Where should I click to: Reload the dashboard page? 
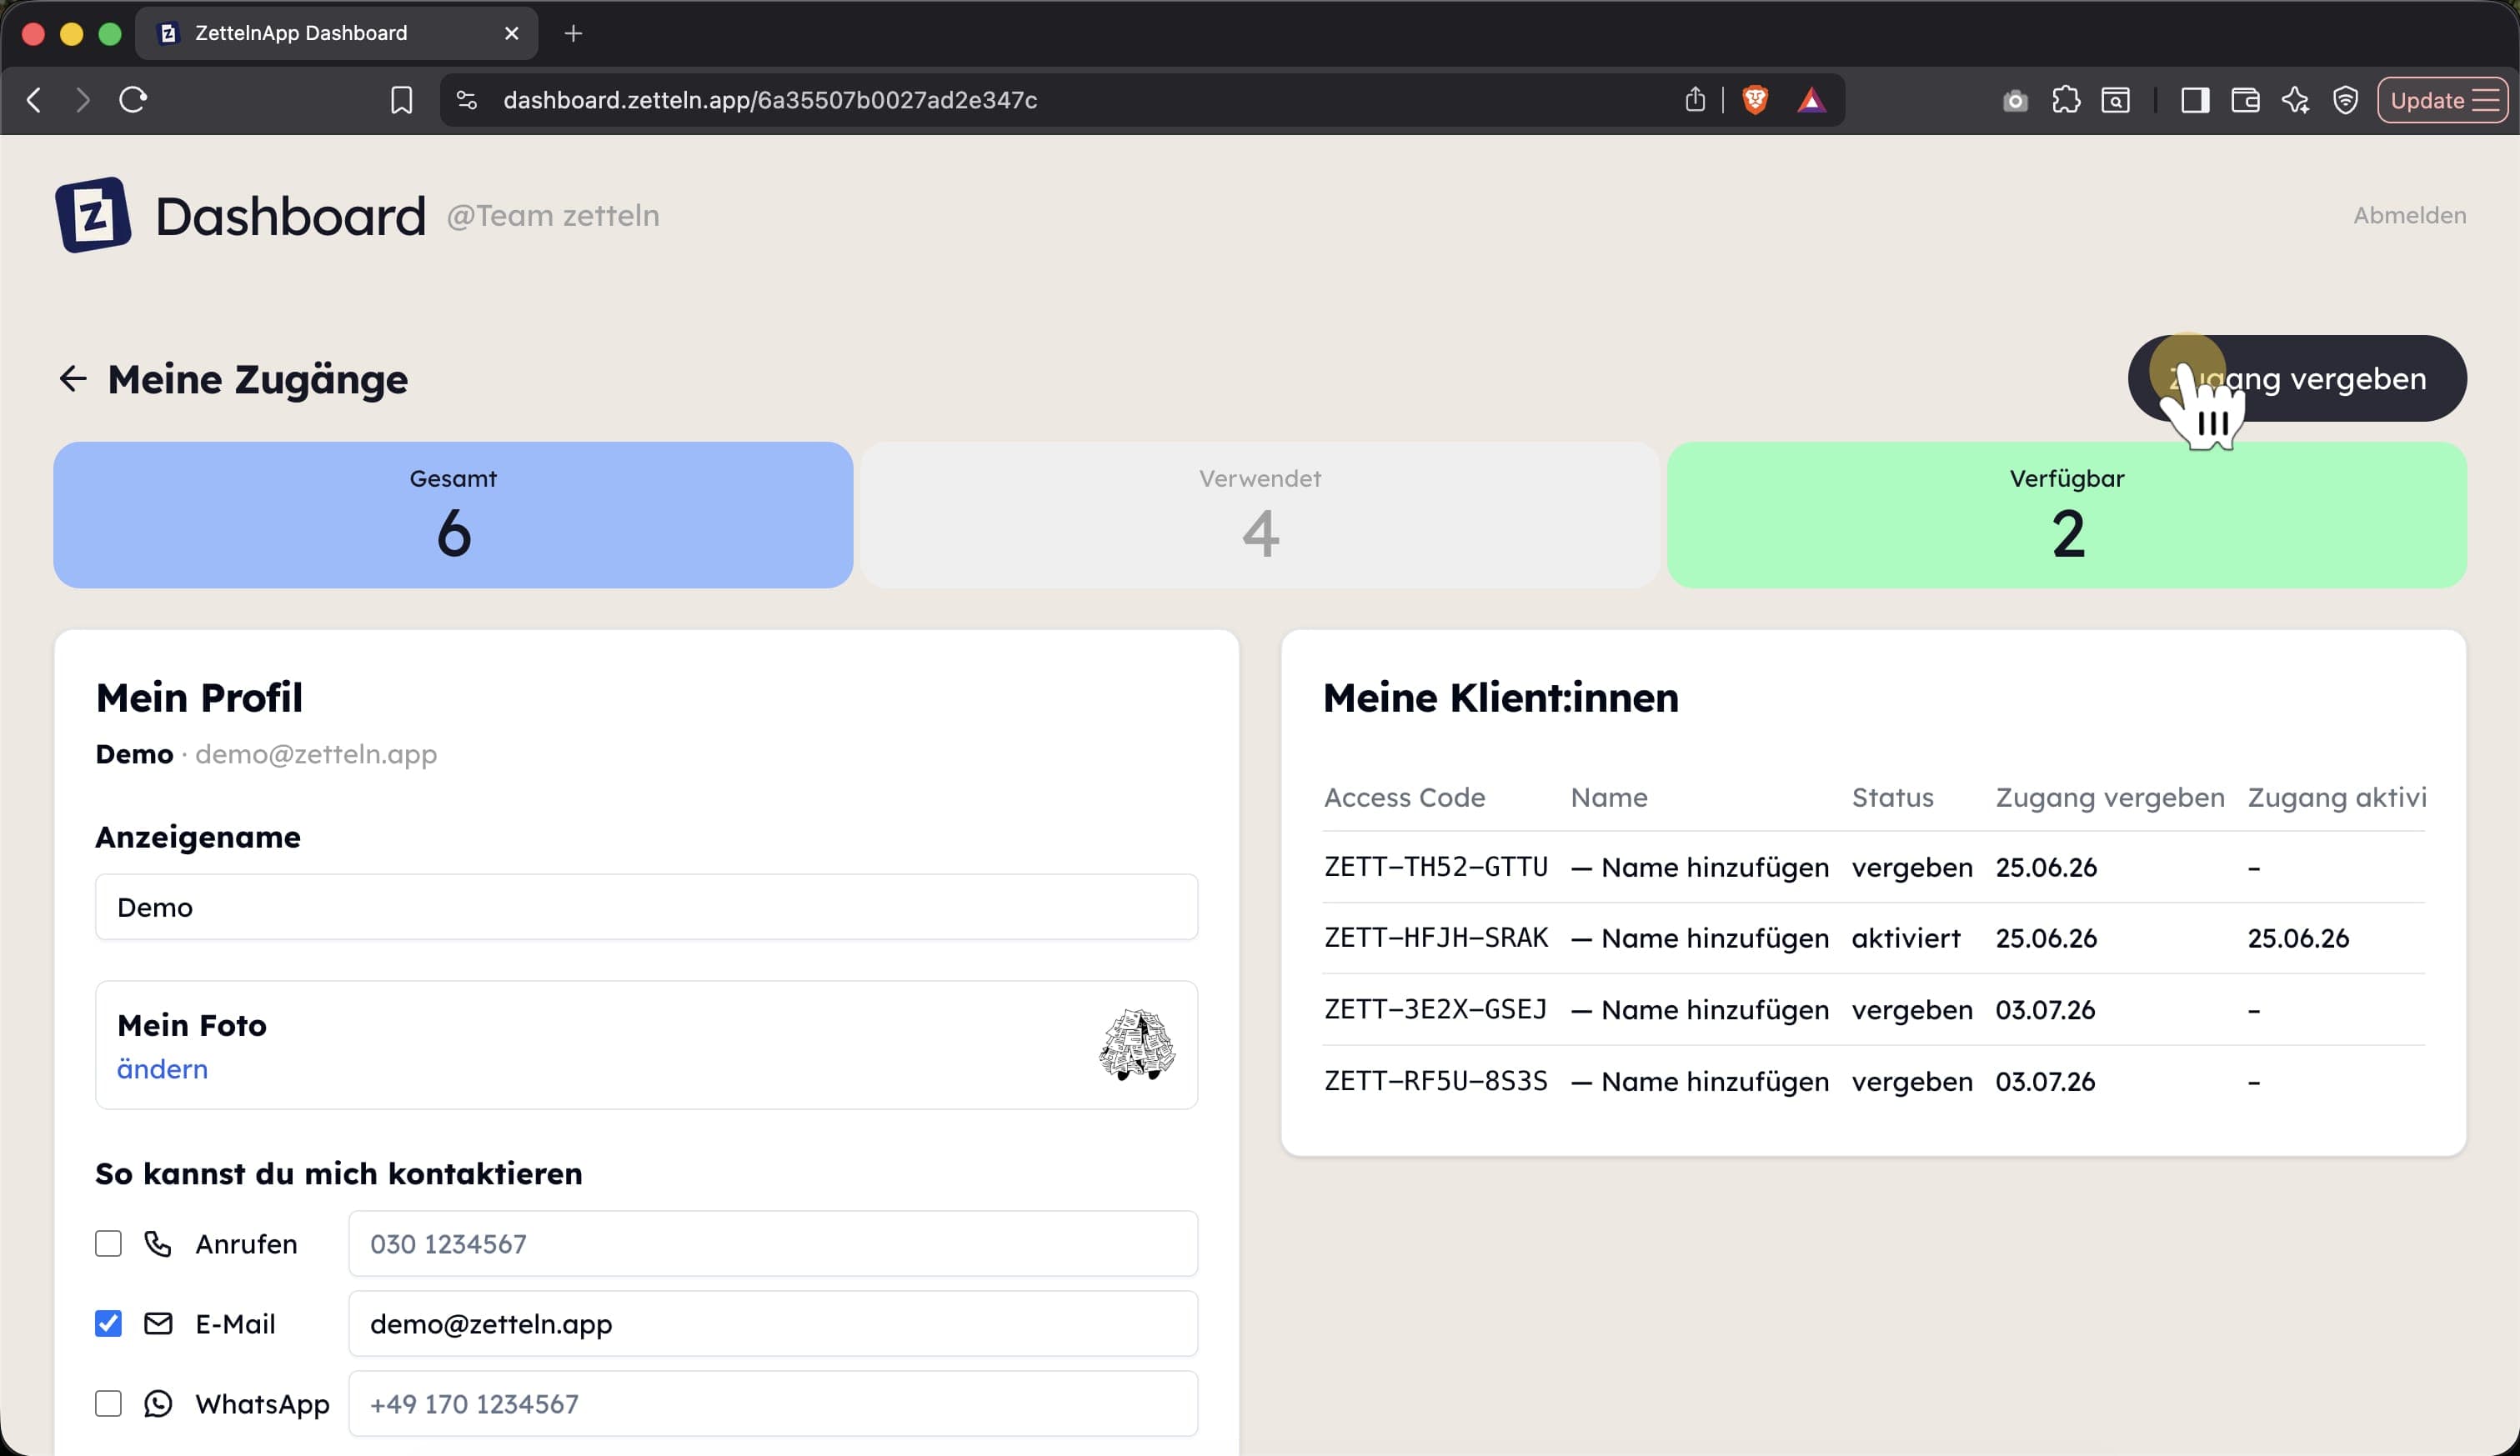point(133,100)
